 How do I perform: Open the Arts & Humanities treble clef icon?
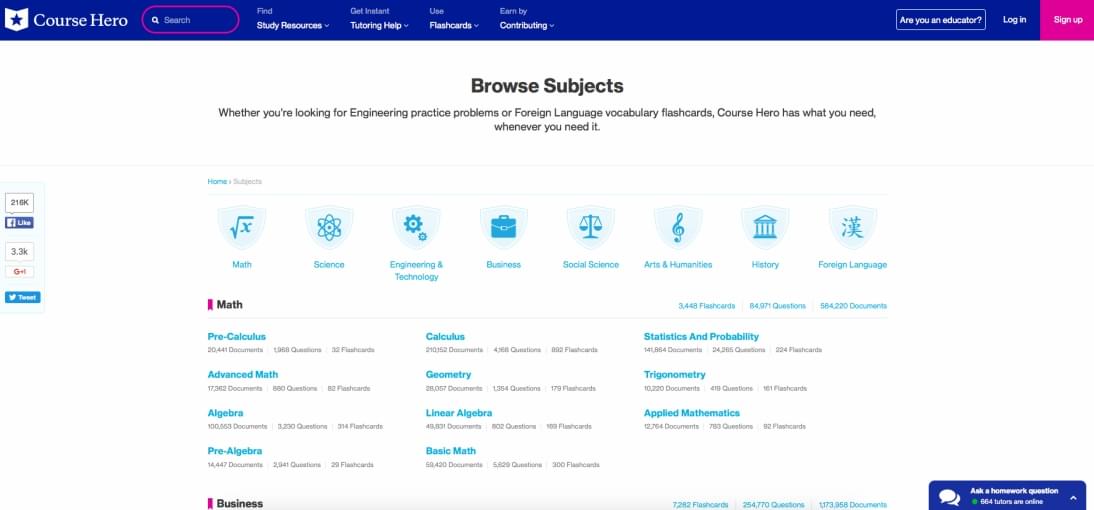[x=677, y=227]
